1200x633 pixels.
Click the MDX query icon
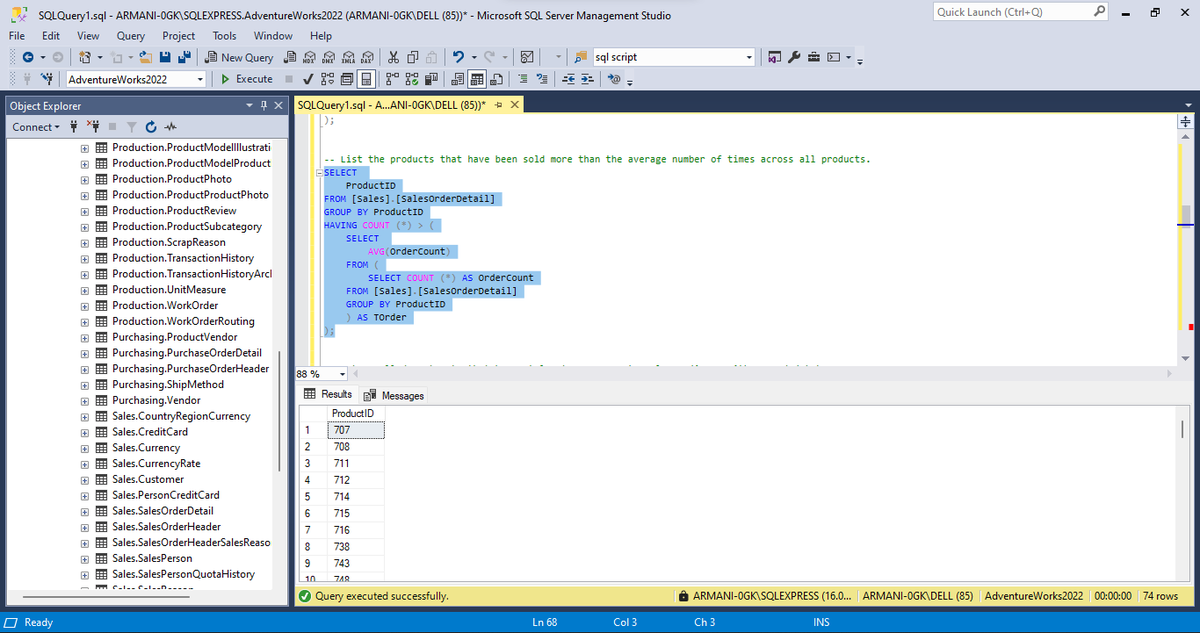(309, 58)
